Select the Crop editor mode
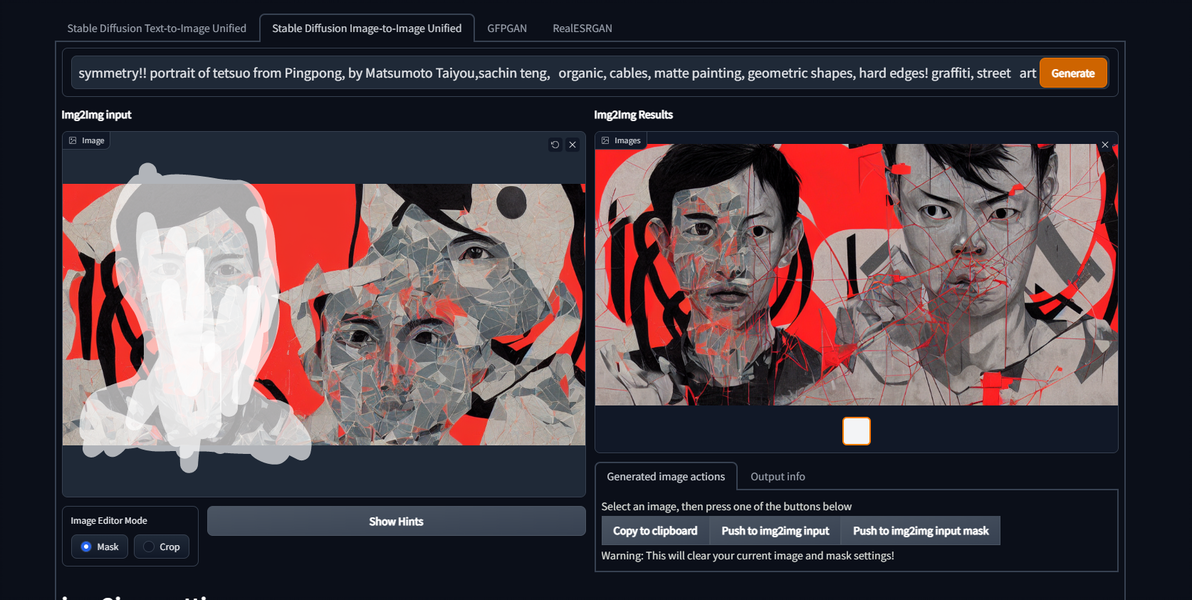This screenshot has width=1192, height=600. pyautogui.click(x=162, y=547)
